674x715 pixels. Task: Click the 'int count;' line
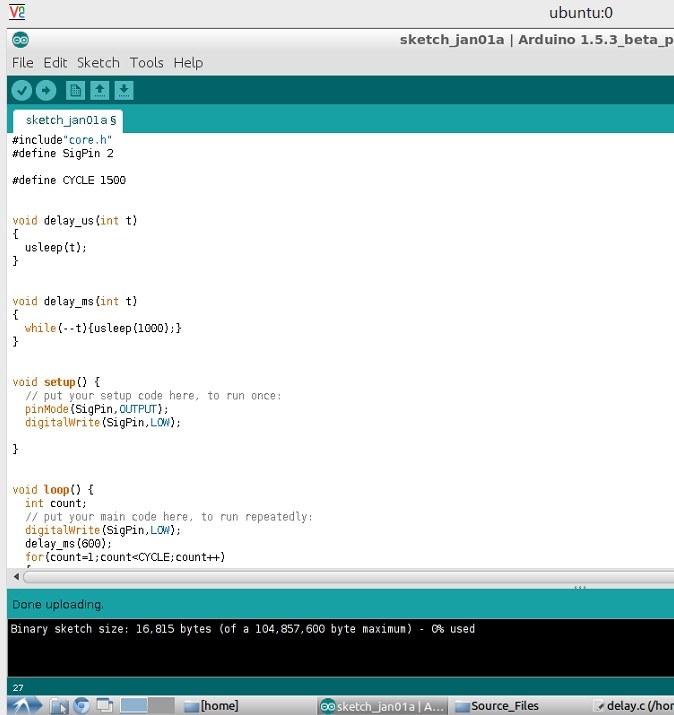click(x=56, y=503)
